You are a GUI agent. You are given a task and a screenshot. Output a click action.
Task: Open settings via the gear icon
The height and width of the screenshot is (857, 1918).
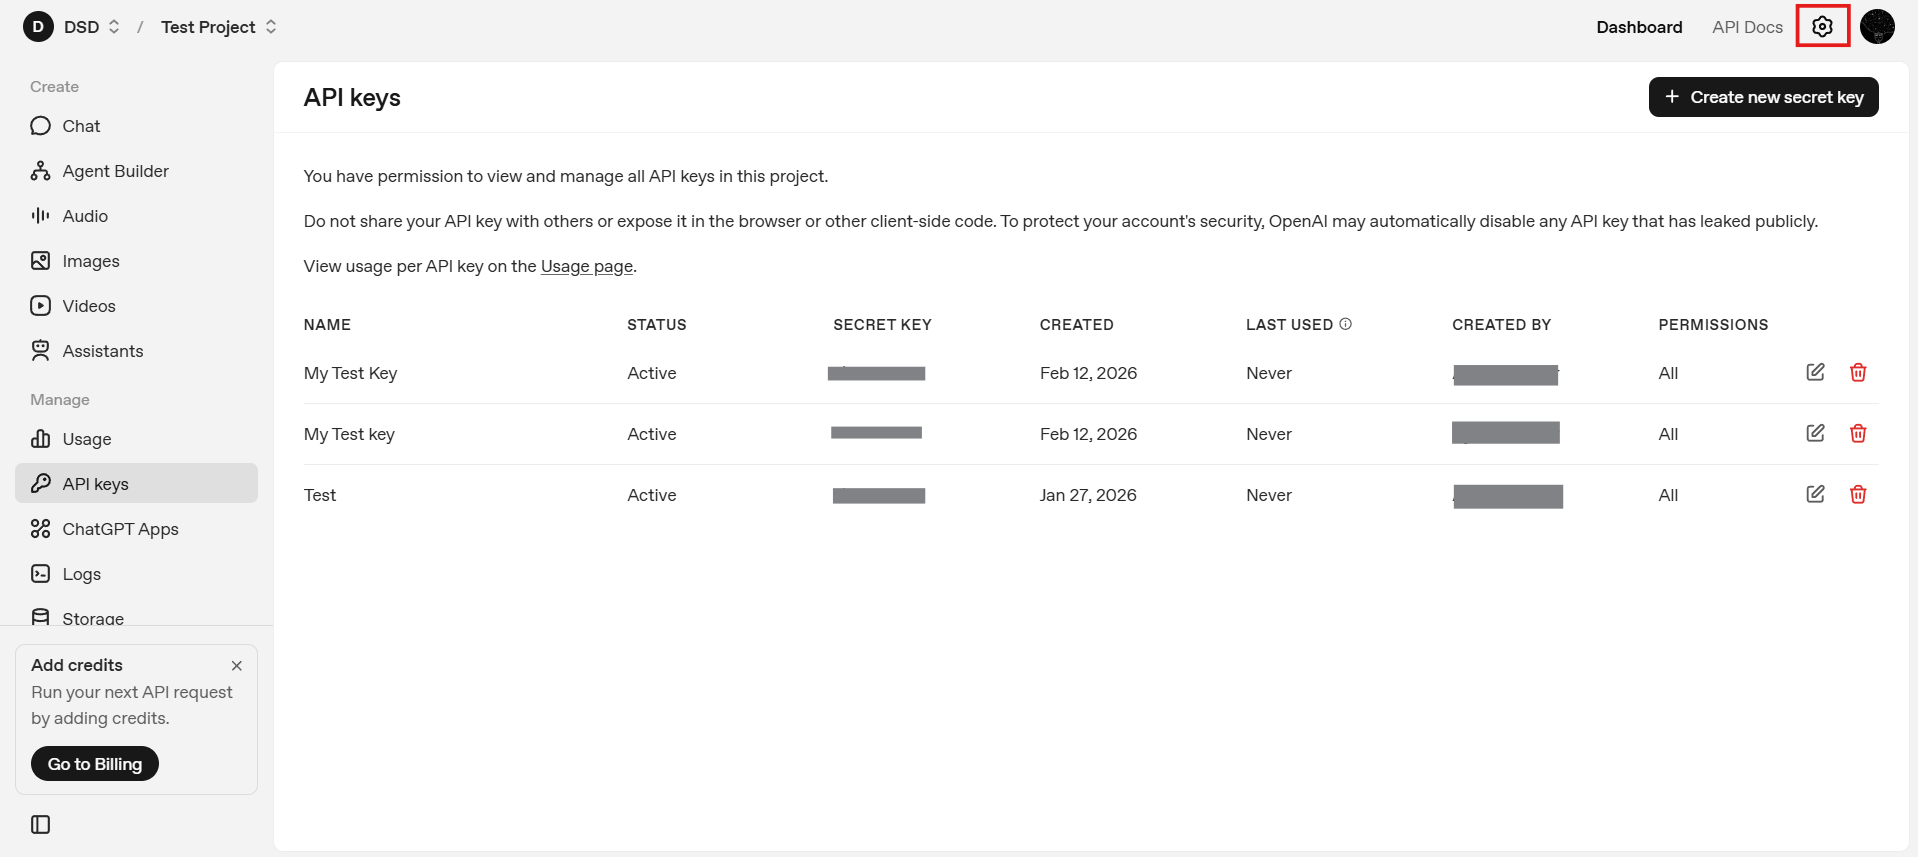pos(1822,27)
